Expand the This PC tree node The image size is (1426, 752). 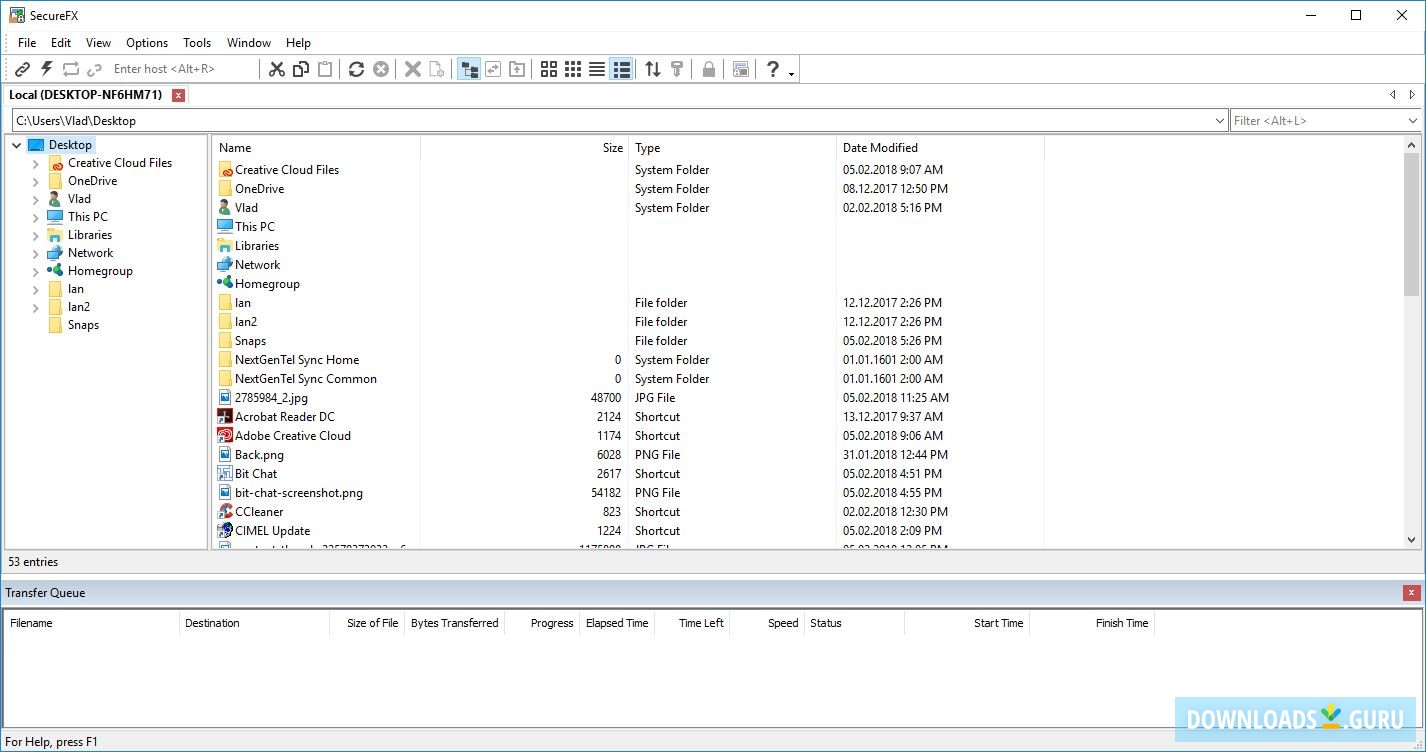coord(36,217)
